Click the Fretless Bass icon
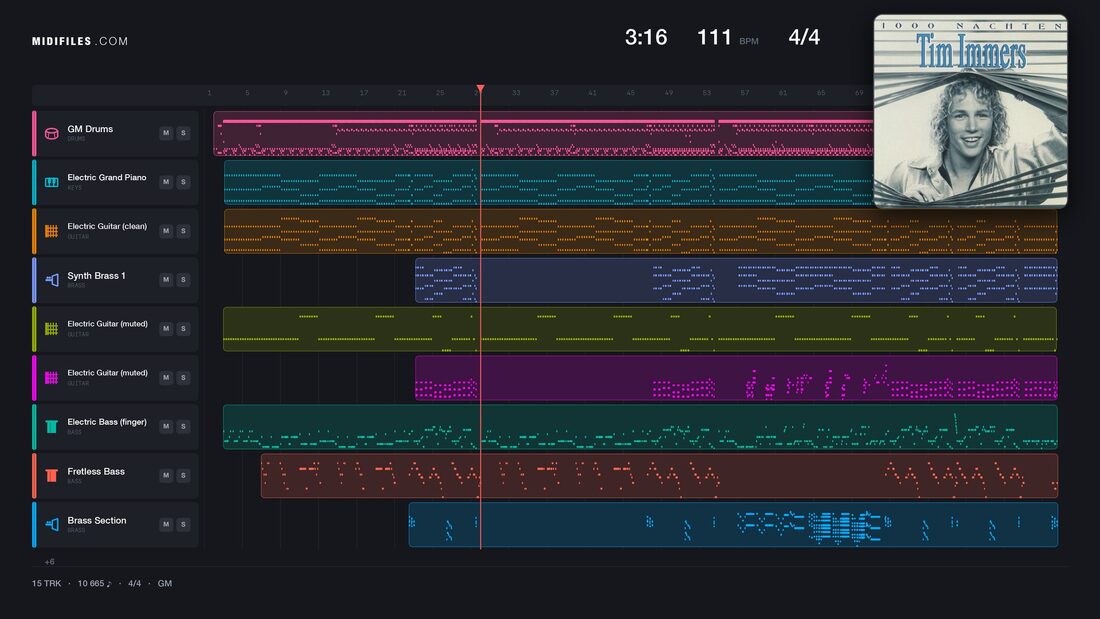This screenshot has height=619, width=1100. pos(51,476)
